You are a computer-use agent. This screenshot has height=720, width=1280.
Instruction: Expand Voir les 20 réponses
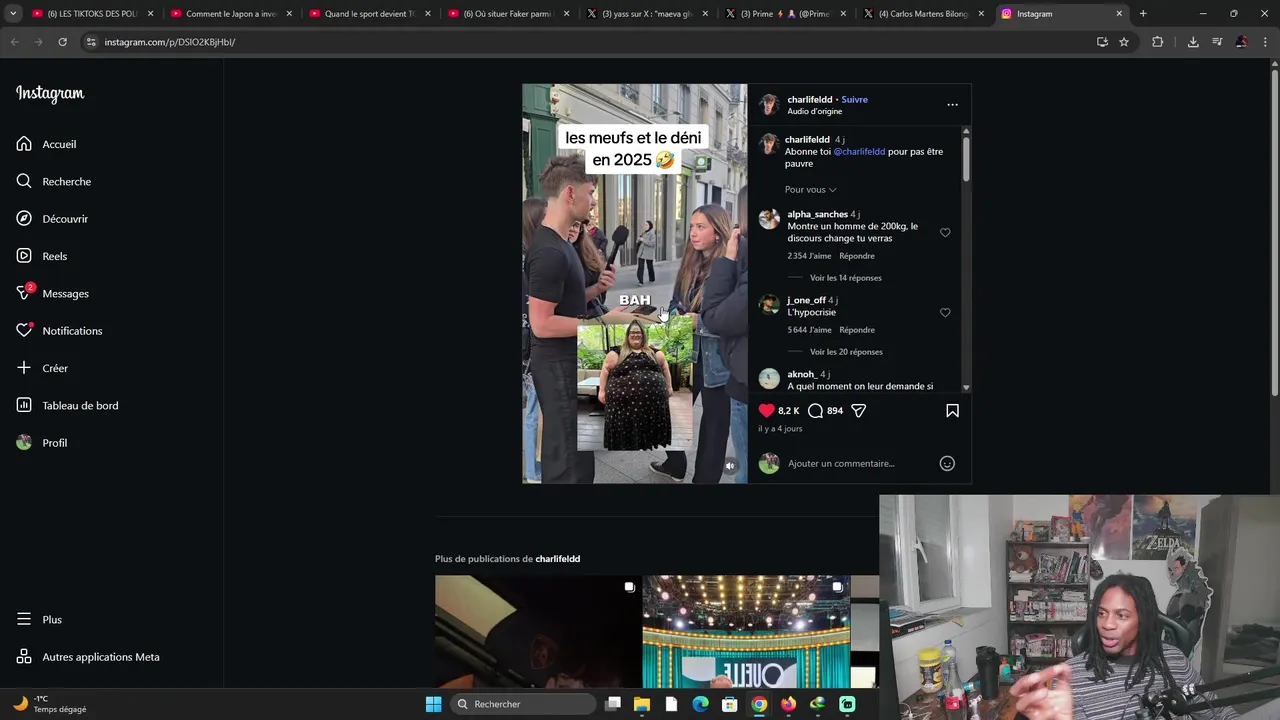846,352
